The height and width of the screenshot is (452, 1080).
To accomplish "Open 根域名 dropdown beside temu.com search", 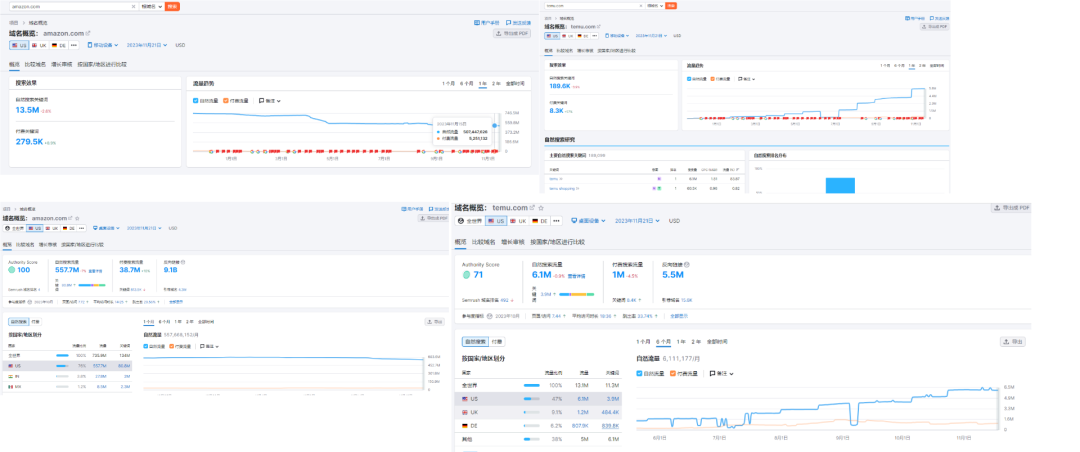I will [655, 6].
